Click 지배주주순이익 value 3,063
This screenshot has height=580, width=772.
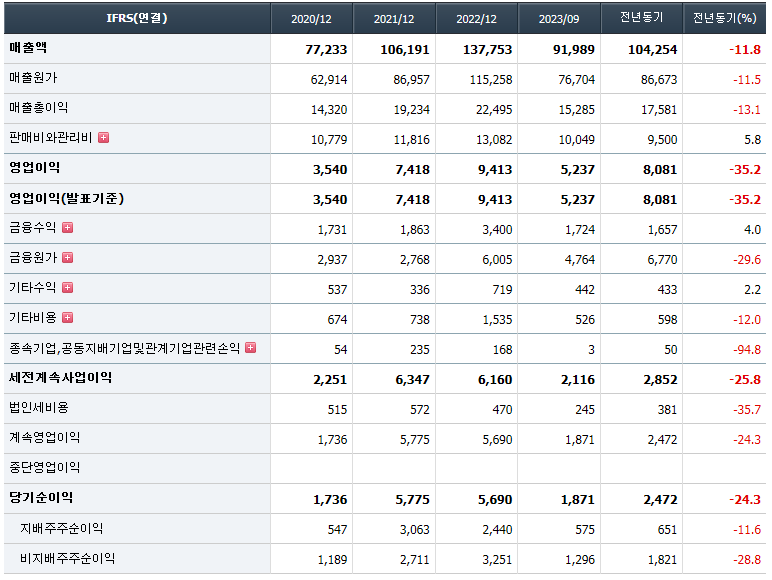click(415, 530)
